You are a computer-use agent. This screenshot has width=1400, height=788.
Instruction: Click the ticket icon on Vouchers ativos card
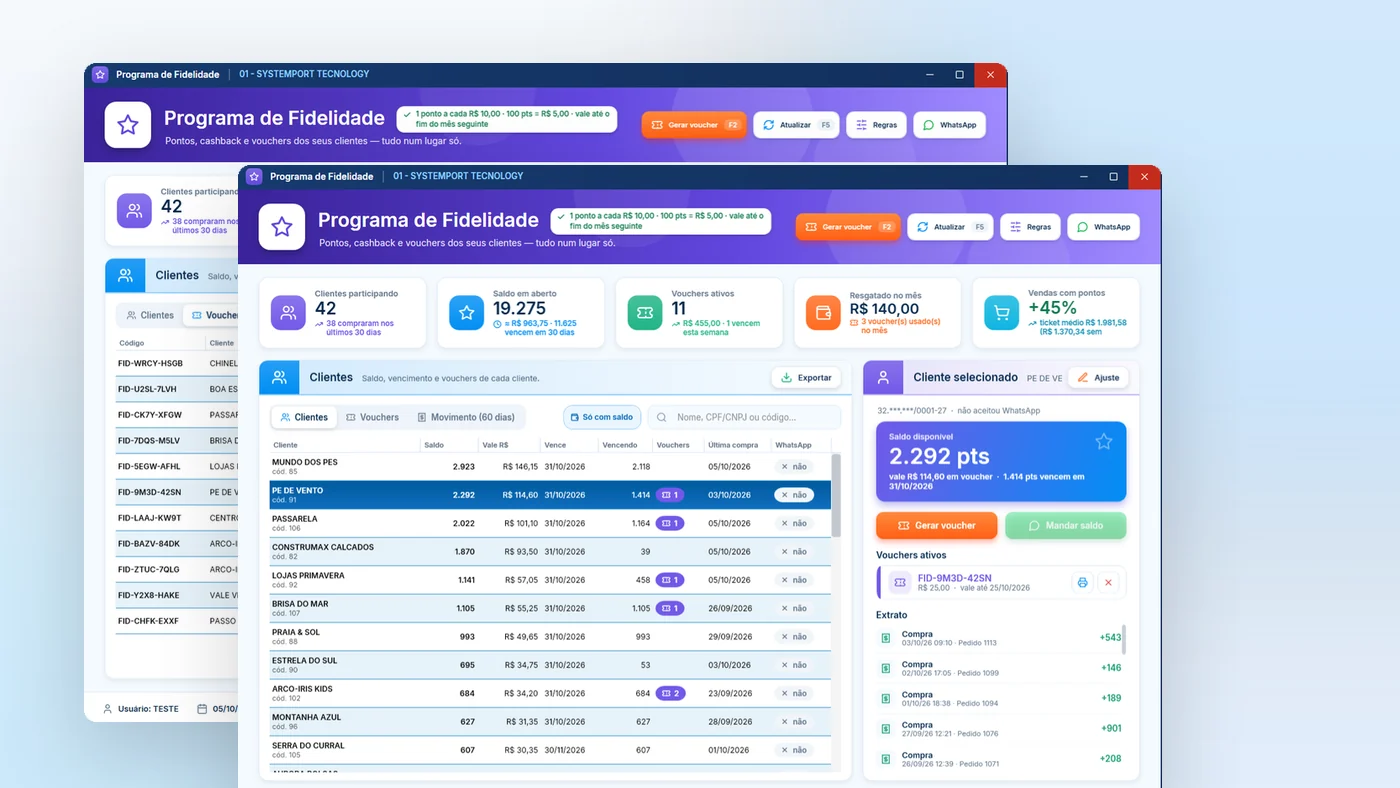[x=645, y=313]
